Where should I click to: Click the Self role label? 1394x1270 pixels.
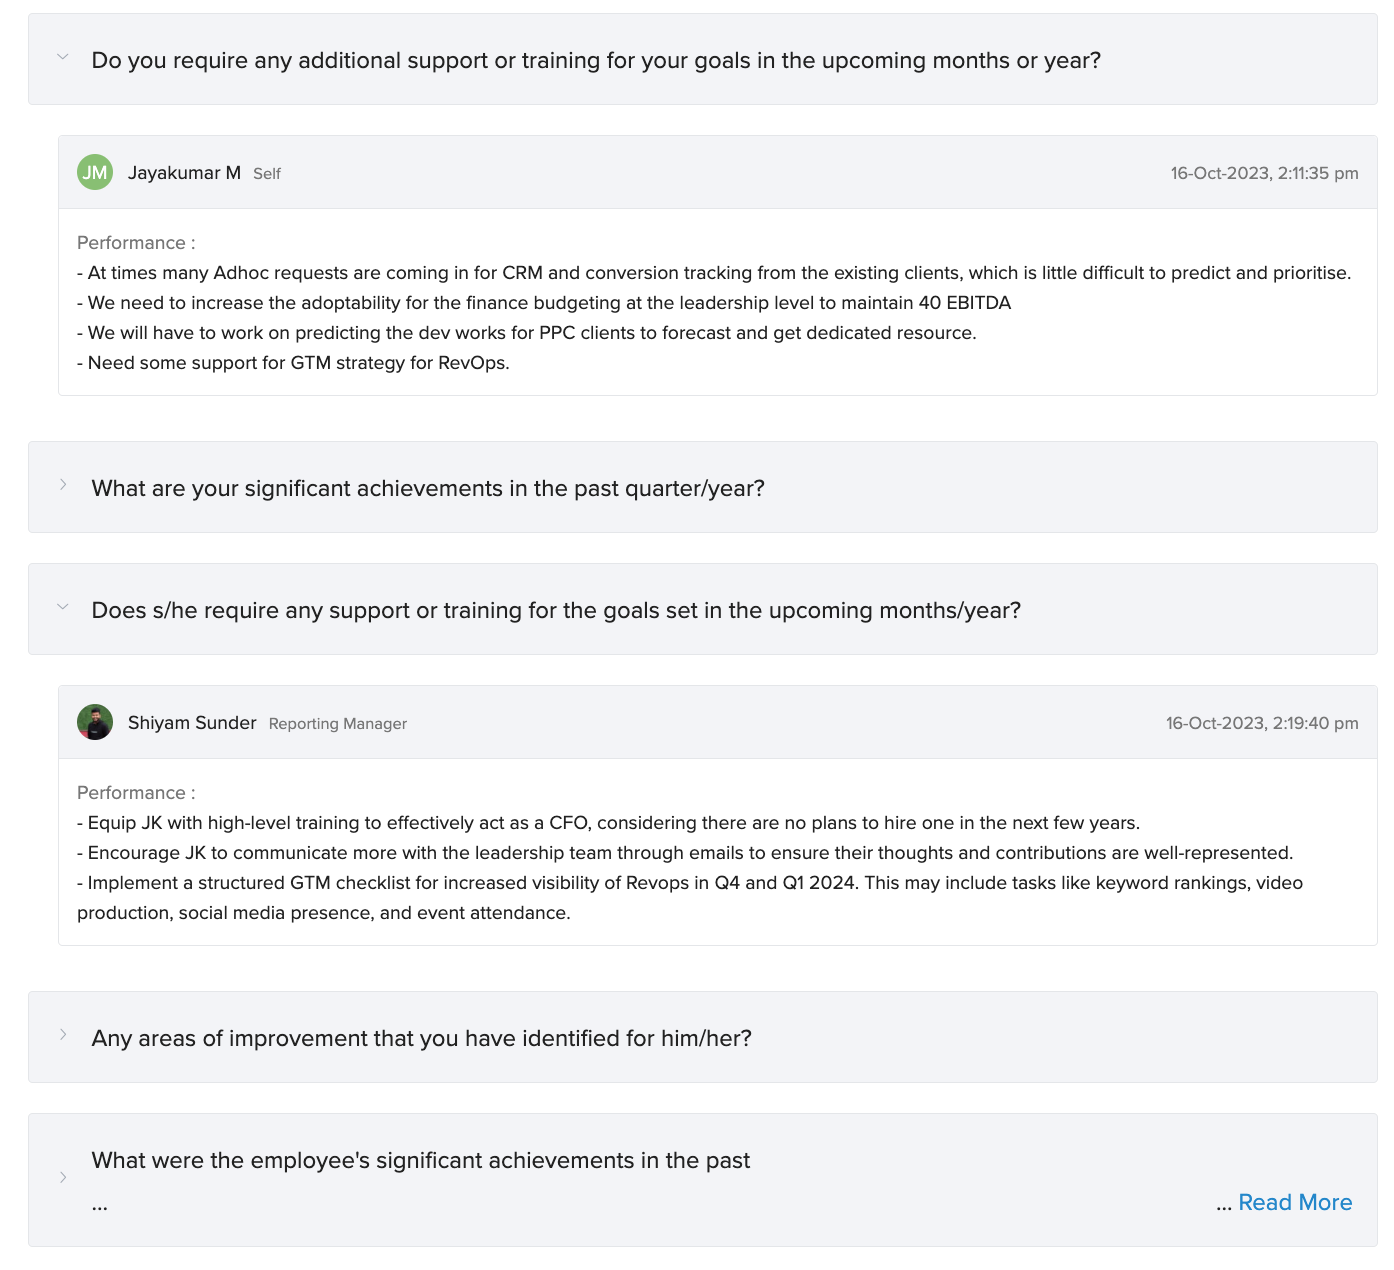coord(267,174)
